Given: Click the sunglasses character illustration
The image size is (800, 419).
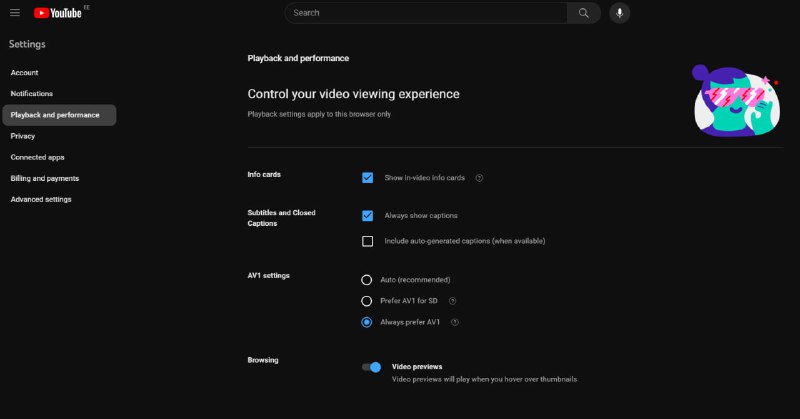Looking at the screenshot, I should coord(736,101).
